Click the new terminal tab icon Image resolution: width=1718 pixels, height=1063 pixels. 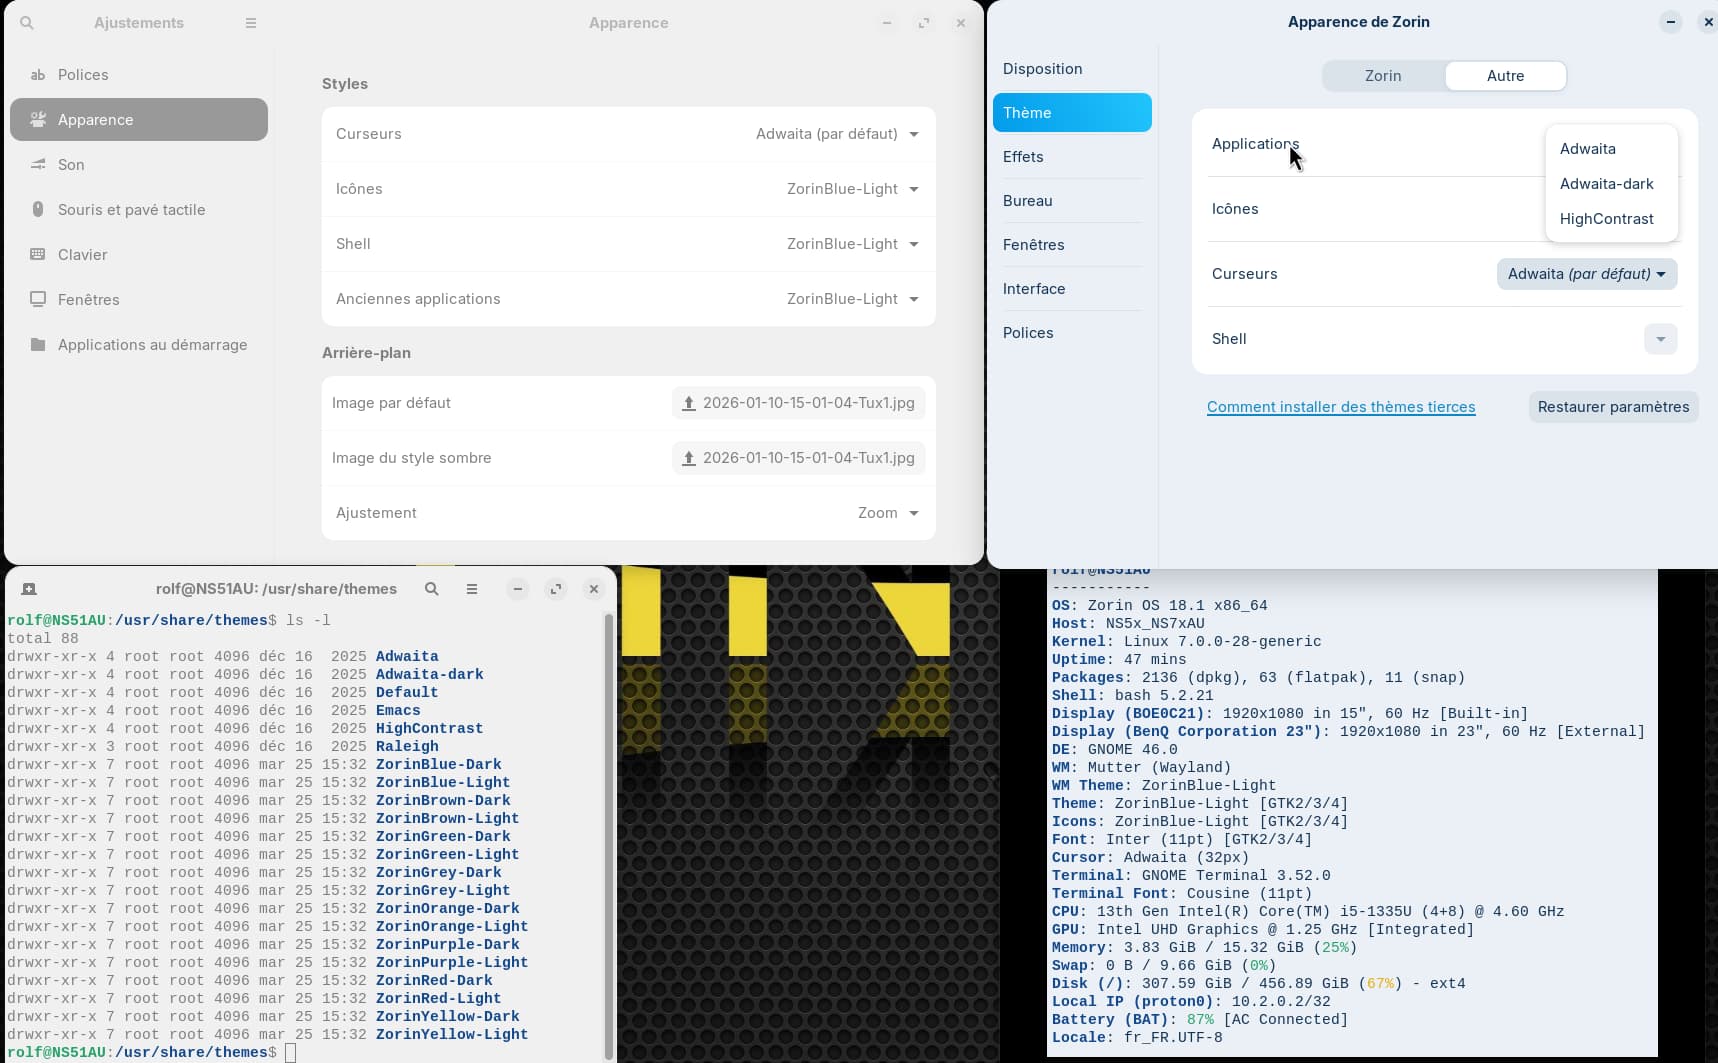29,589
